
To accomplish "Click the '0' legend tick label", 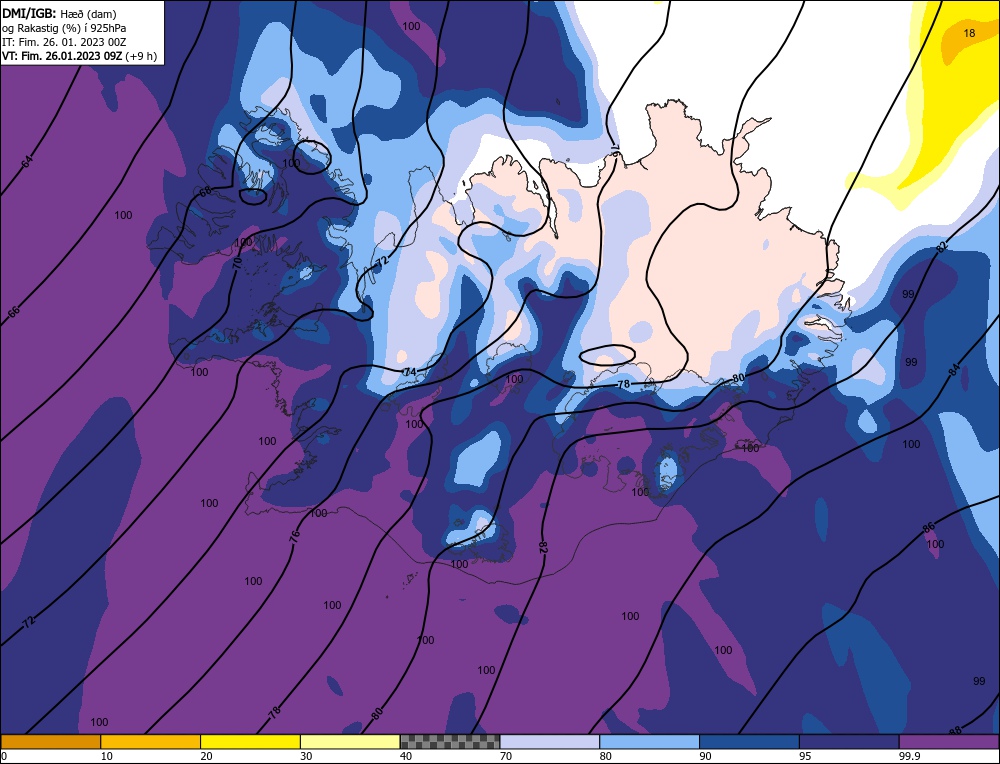I will [4, 756].
